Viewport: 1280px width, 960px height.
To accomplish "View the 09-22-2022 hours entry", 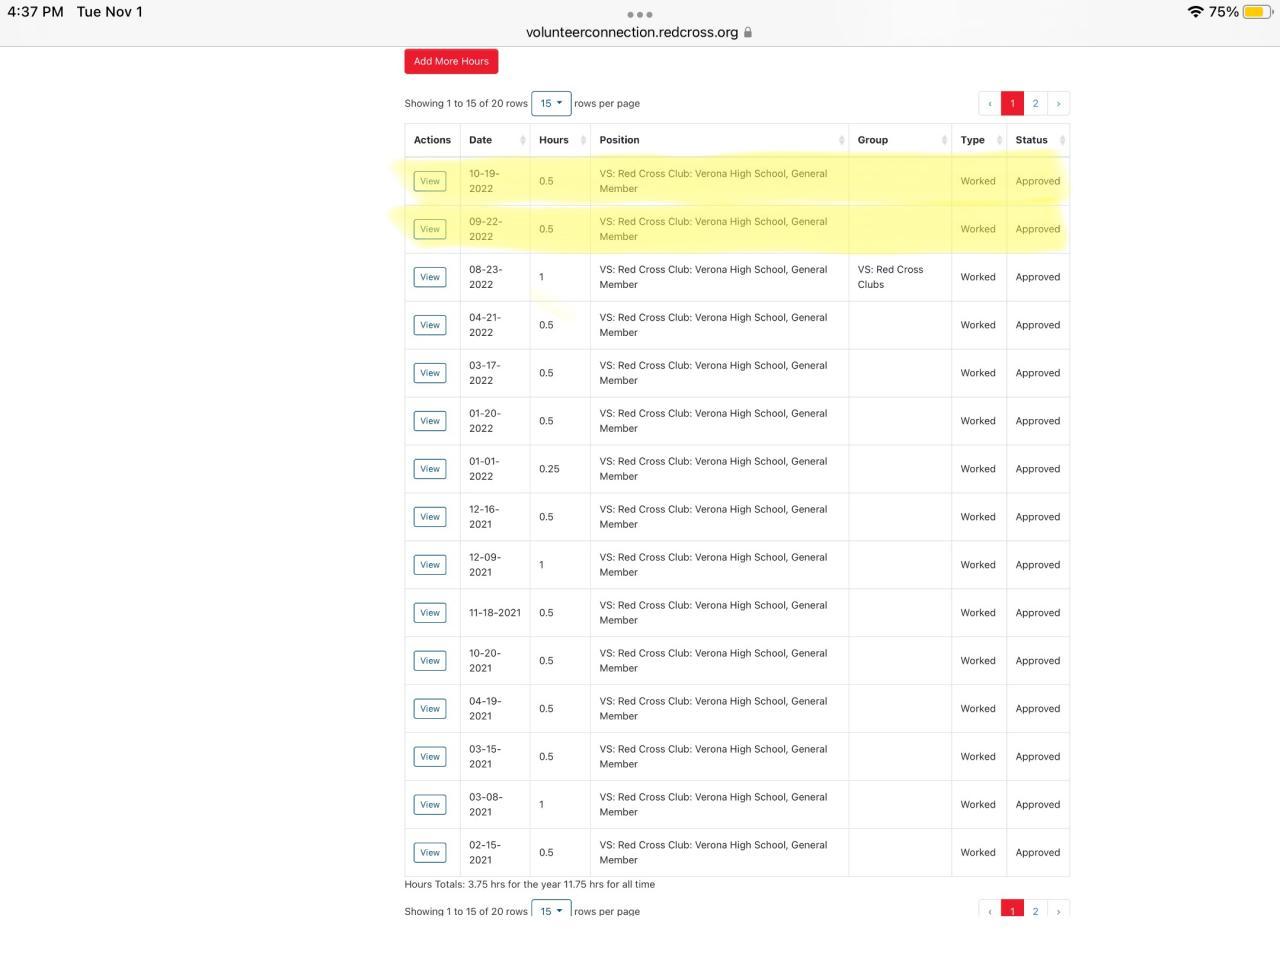I will [430, 229].
